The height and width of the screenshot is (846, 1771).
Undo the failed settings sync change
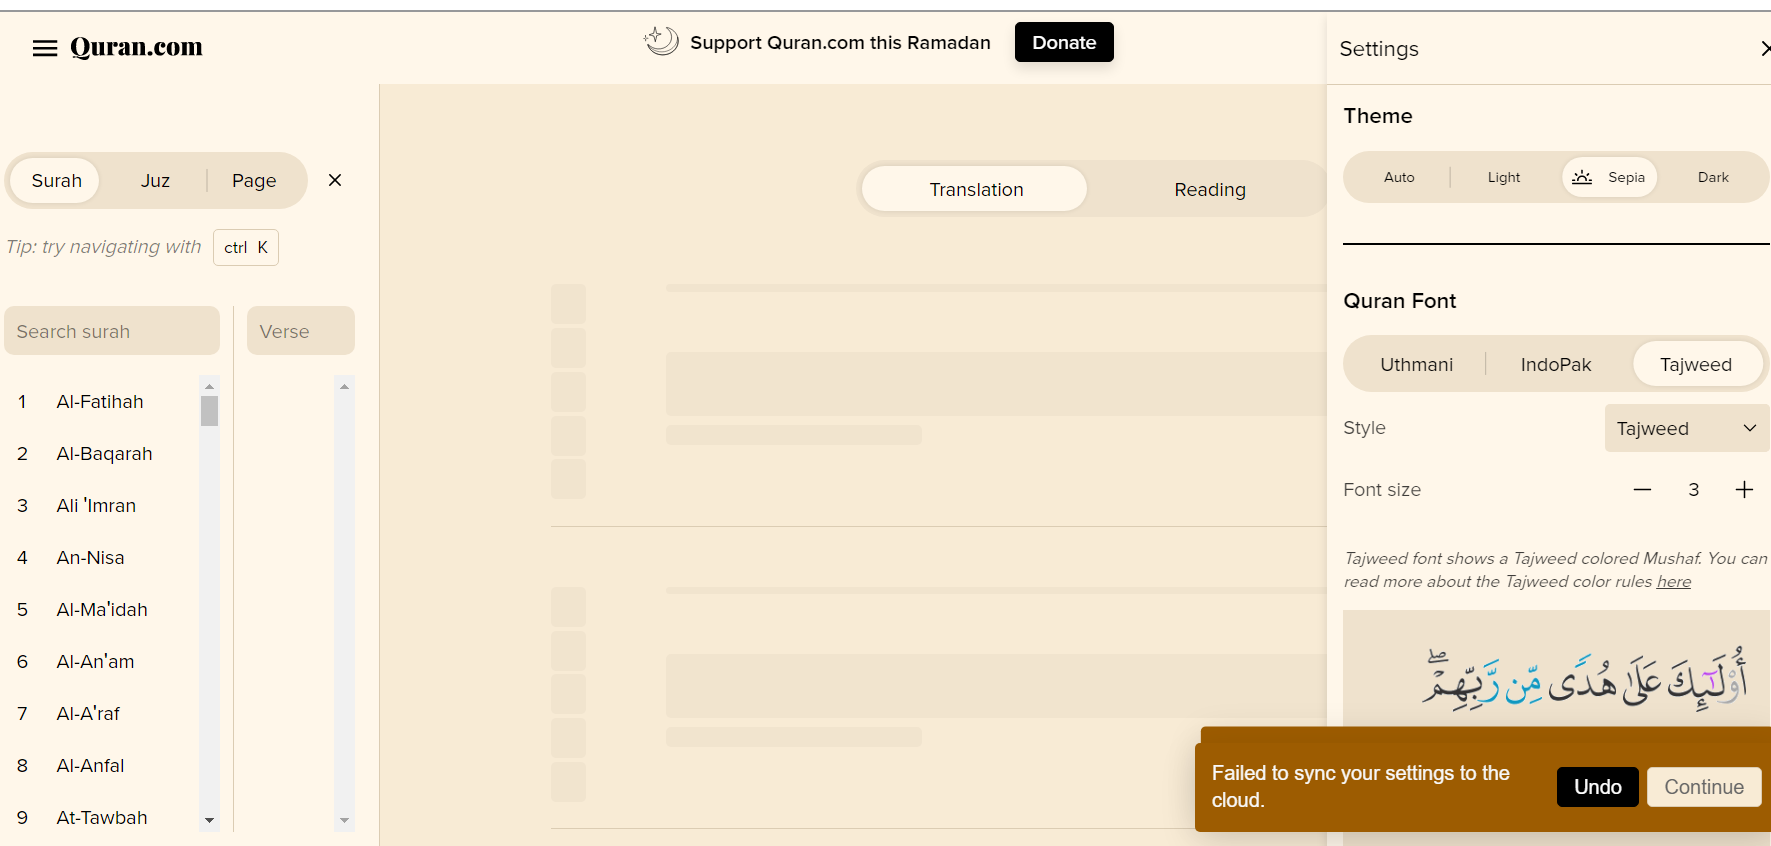tap(1597, 787)
